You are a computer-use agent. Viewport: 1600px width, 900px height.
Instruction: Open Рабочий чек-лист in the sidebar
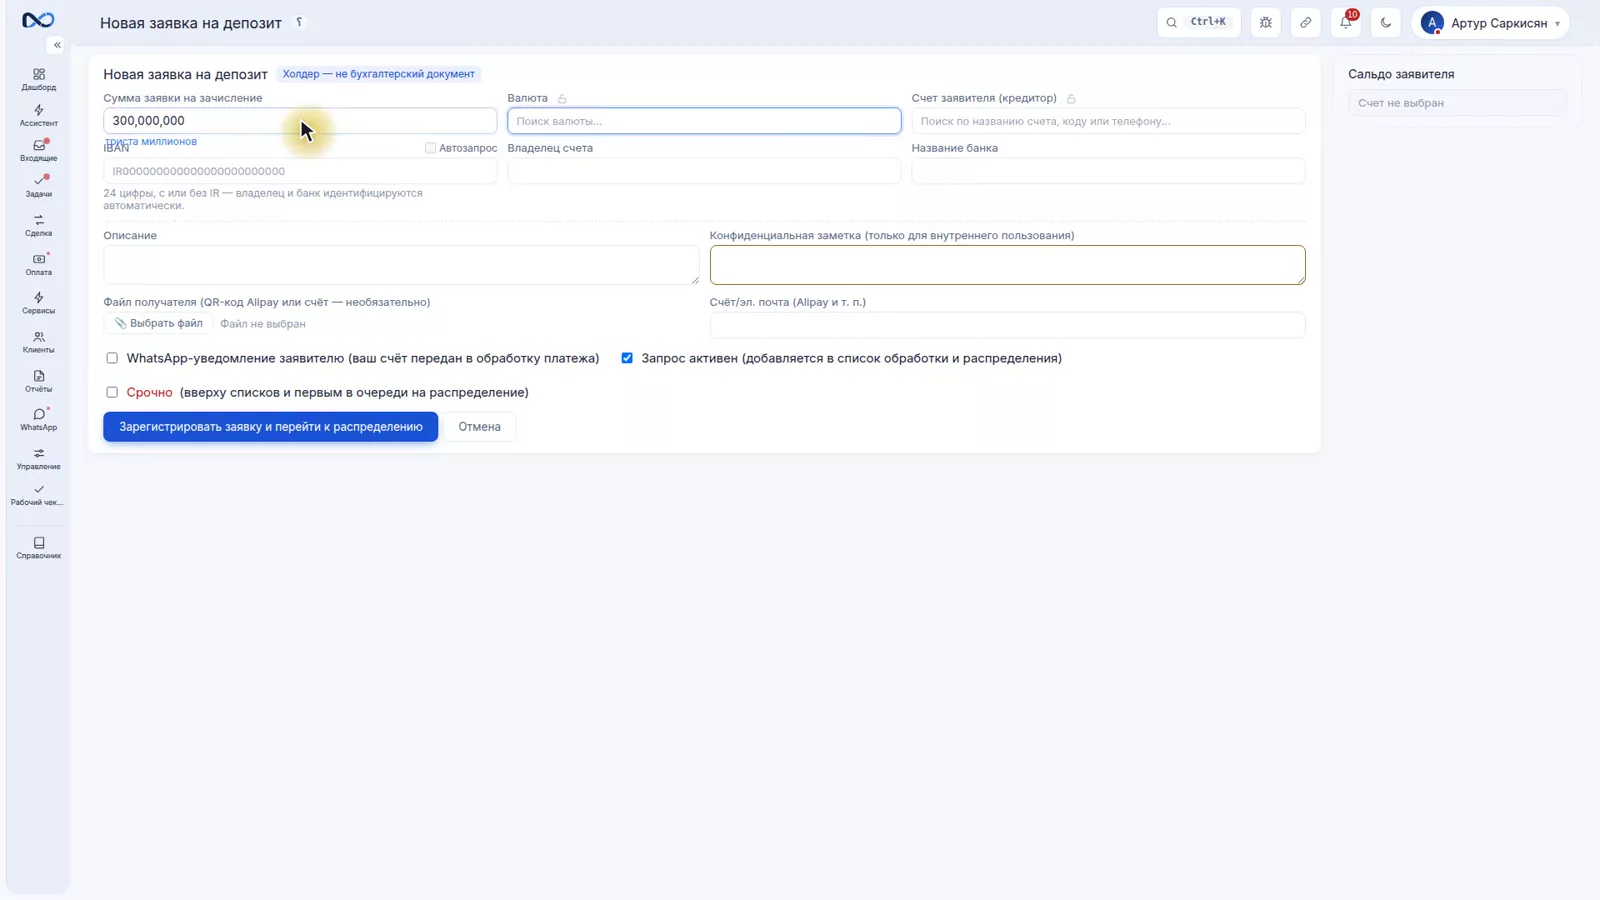tap(39, 495)
